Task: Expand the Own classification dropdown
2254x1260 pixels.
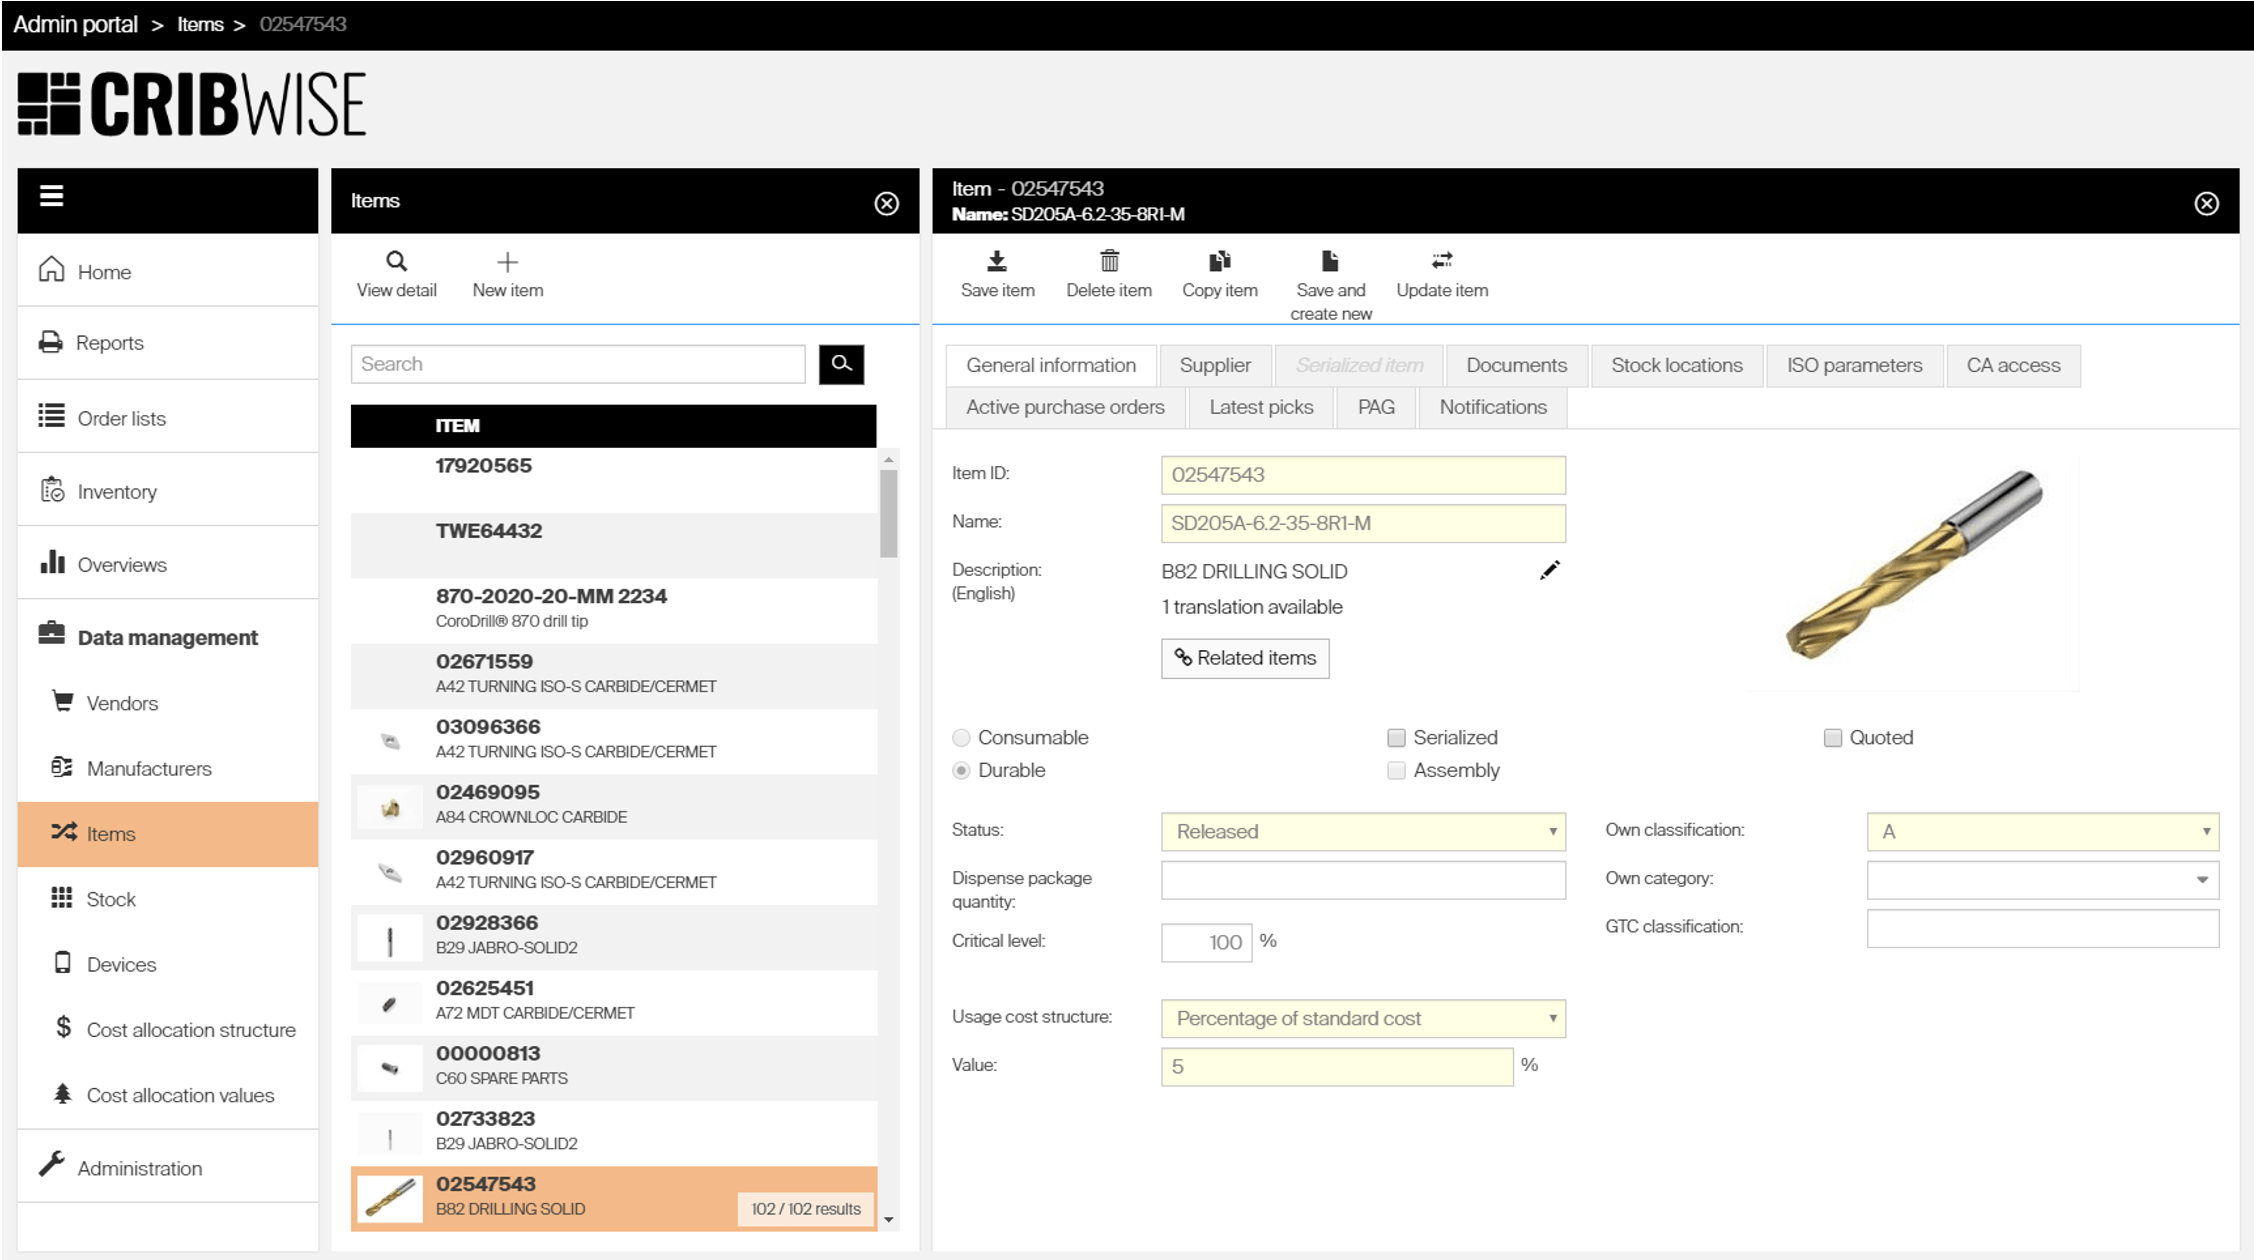Action: click(x=2042, y=832)
